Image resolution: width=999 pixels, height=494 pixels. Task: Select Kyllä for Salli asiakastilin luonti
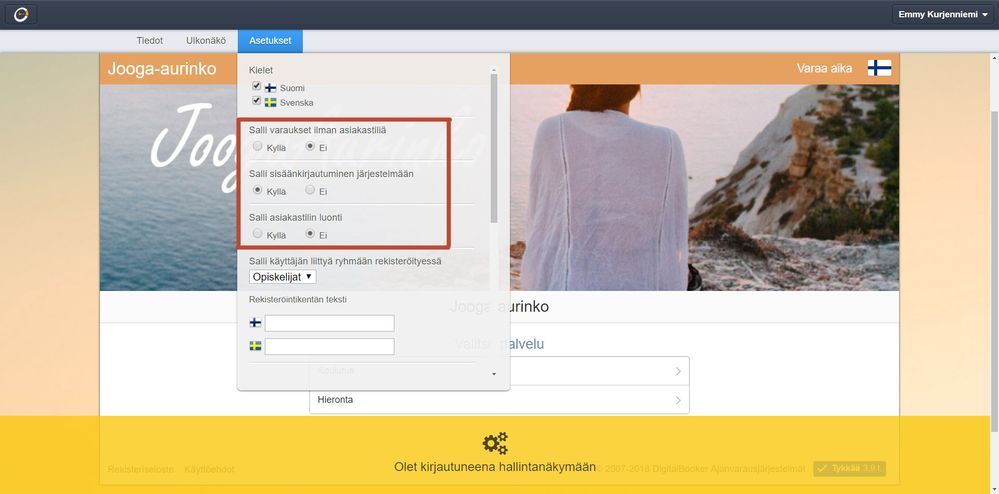pos(257,233)
